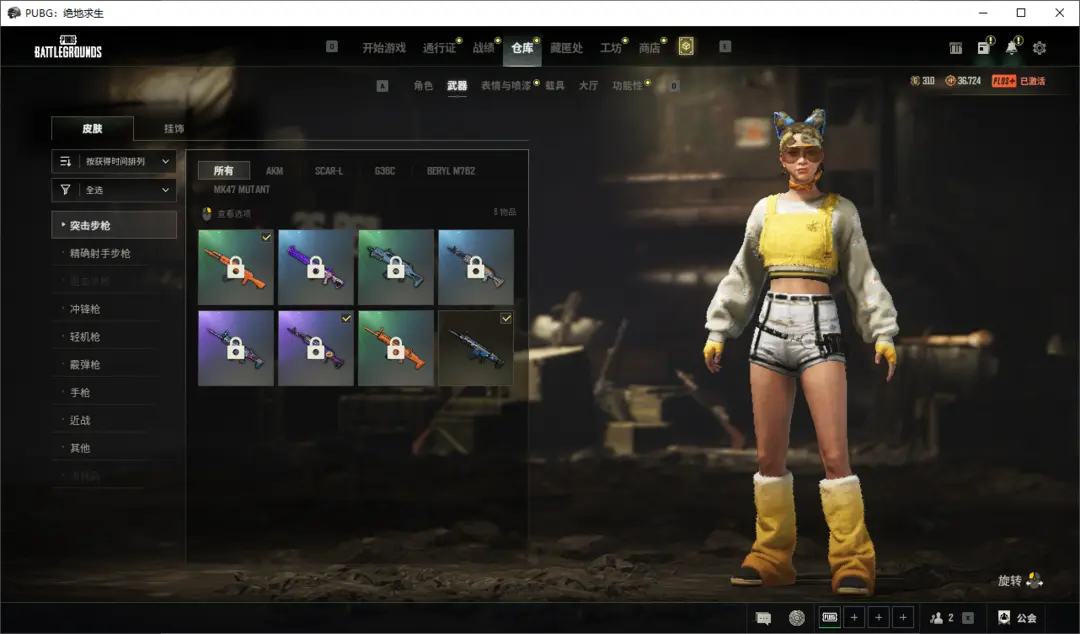
Task: Expand the 按获得时间排列 sort dropdown
Action: pyautogui.click(x=114, y=161)
